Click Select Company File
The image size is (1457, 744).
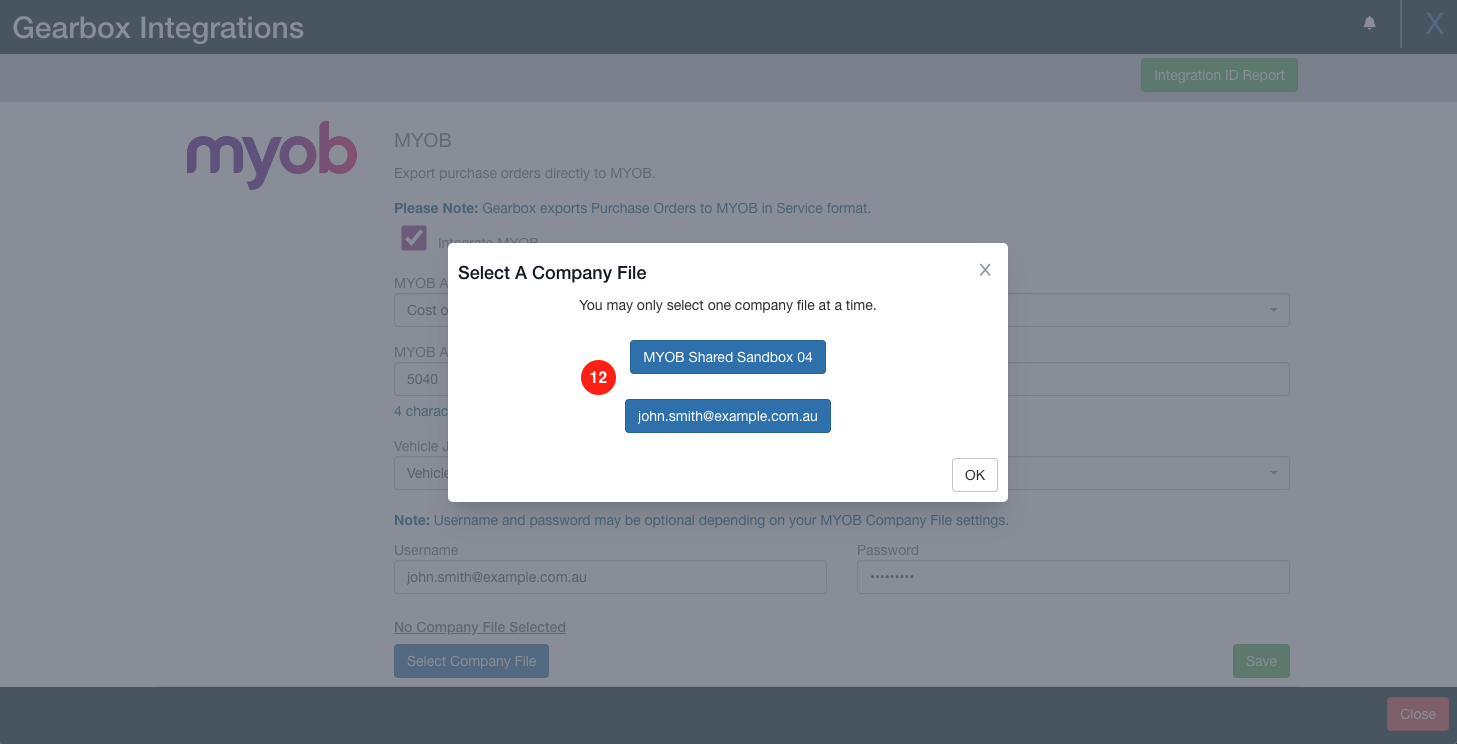pos(471,660)
